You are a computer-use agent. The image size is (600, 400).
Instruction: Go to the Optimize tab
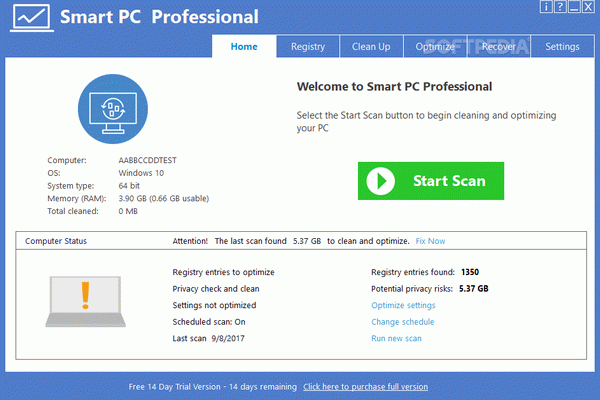point(435,46)
